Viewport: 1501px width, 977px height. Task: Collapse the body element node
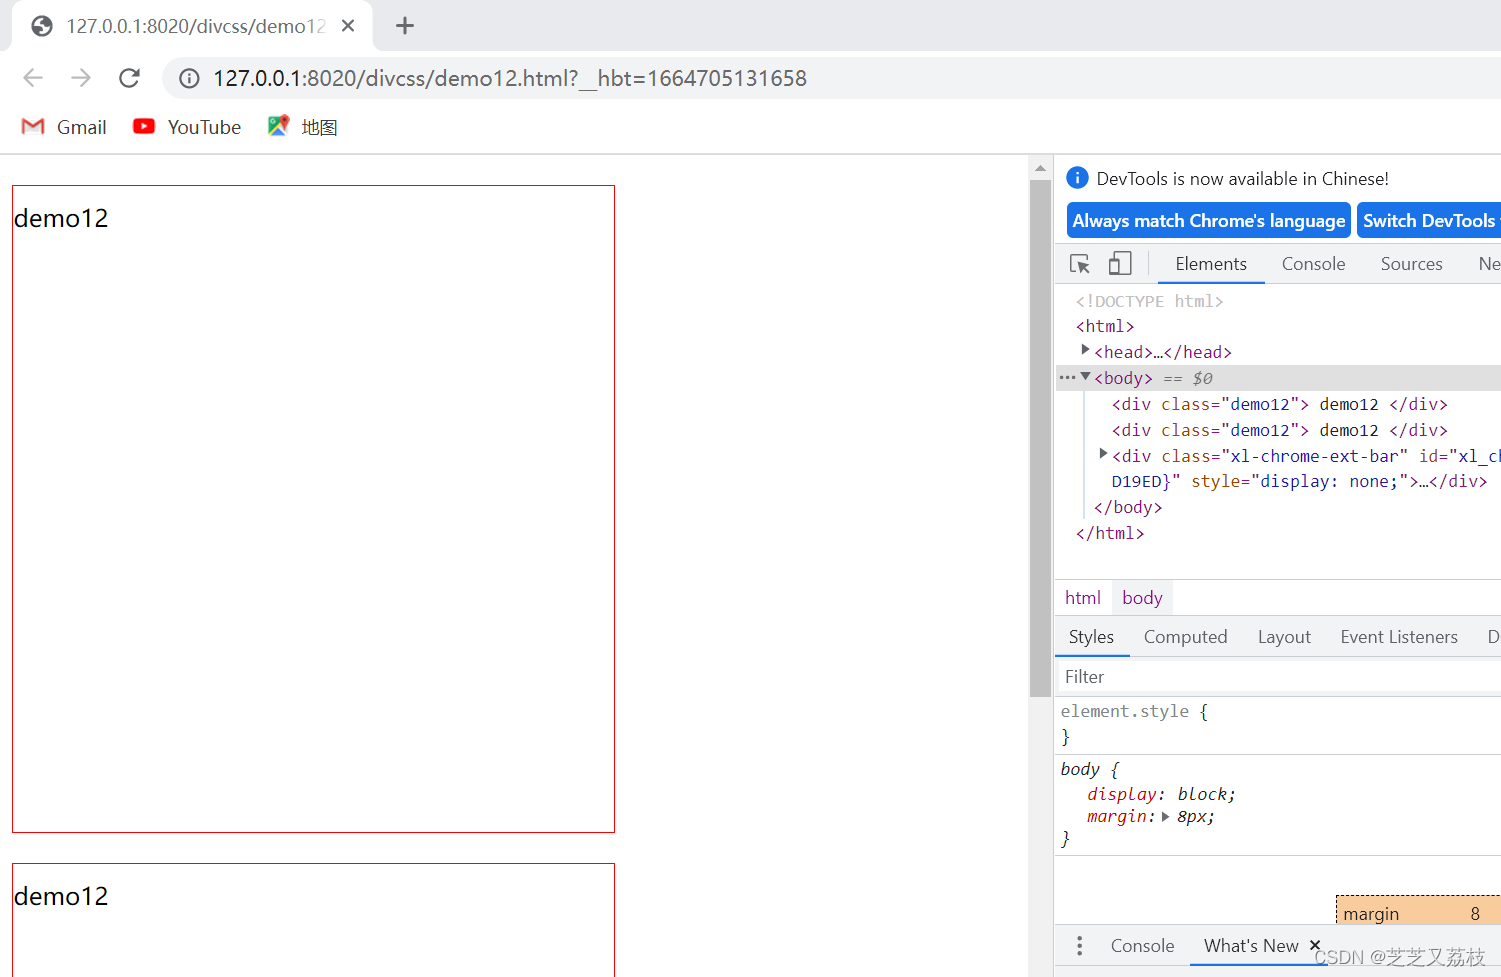(1085, 377)
